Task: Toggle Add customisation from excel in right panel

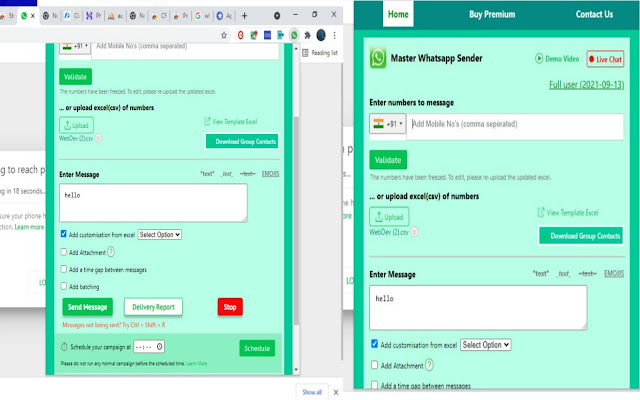Action: 374,344
